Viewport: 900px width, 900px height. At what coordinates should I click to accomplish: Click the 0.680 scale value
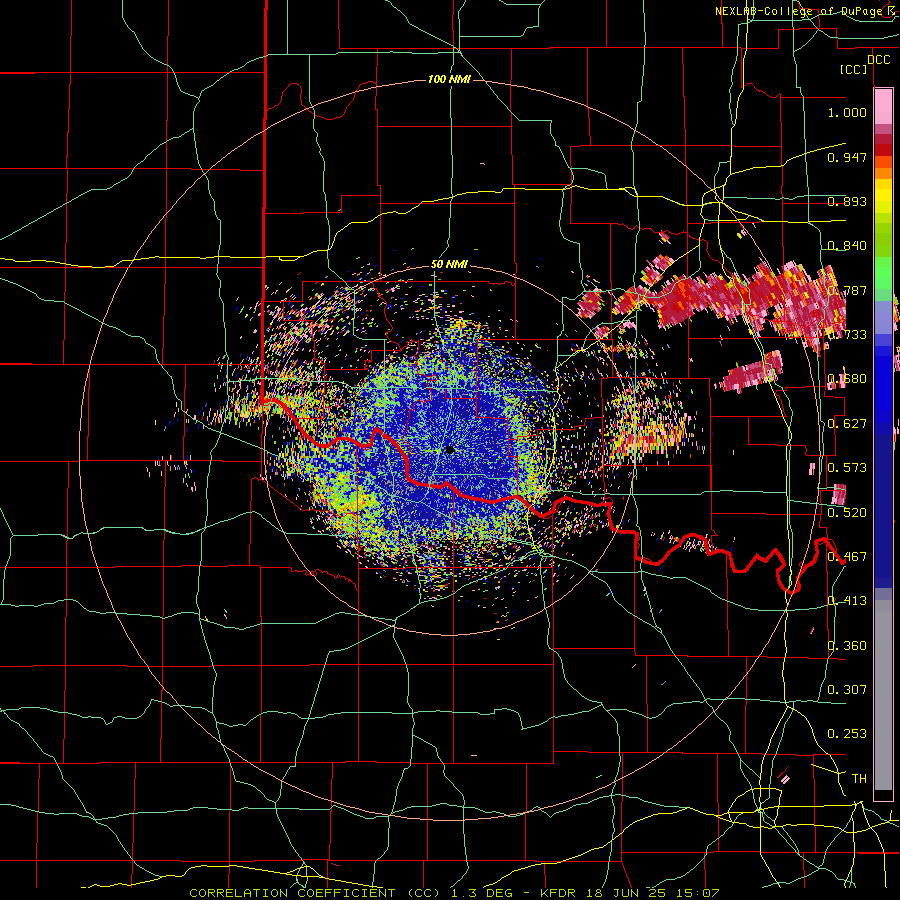[x=847, y=379]
